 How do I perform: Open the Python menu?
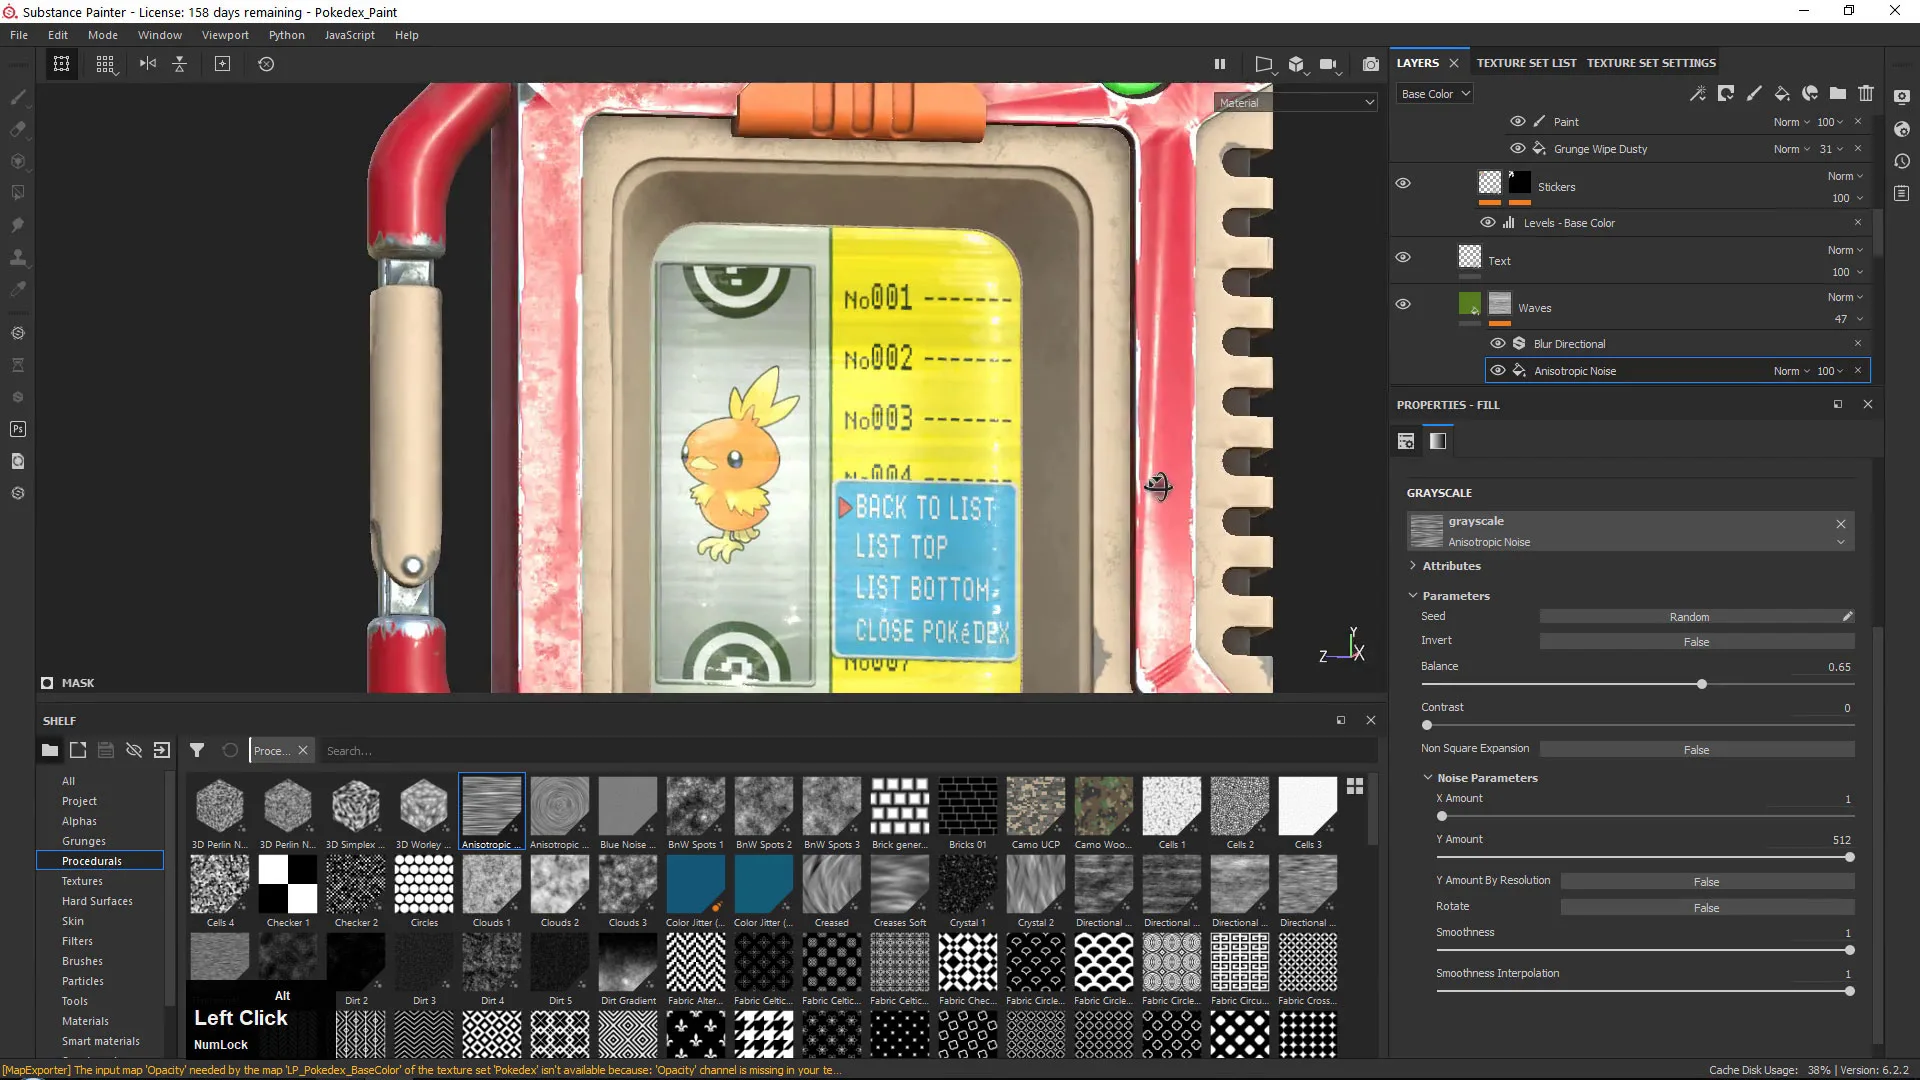pyautogui.click(x=287, y=35)
